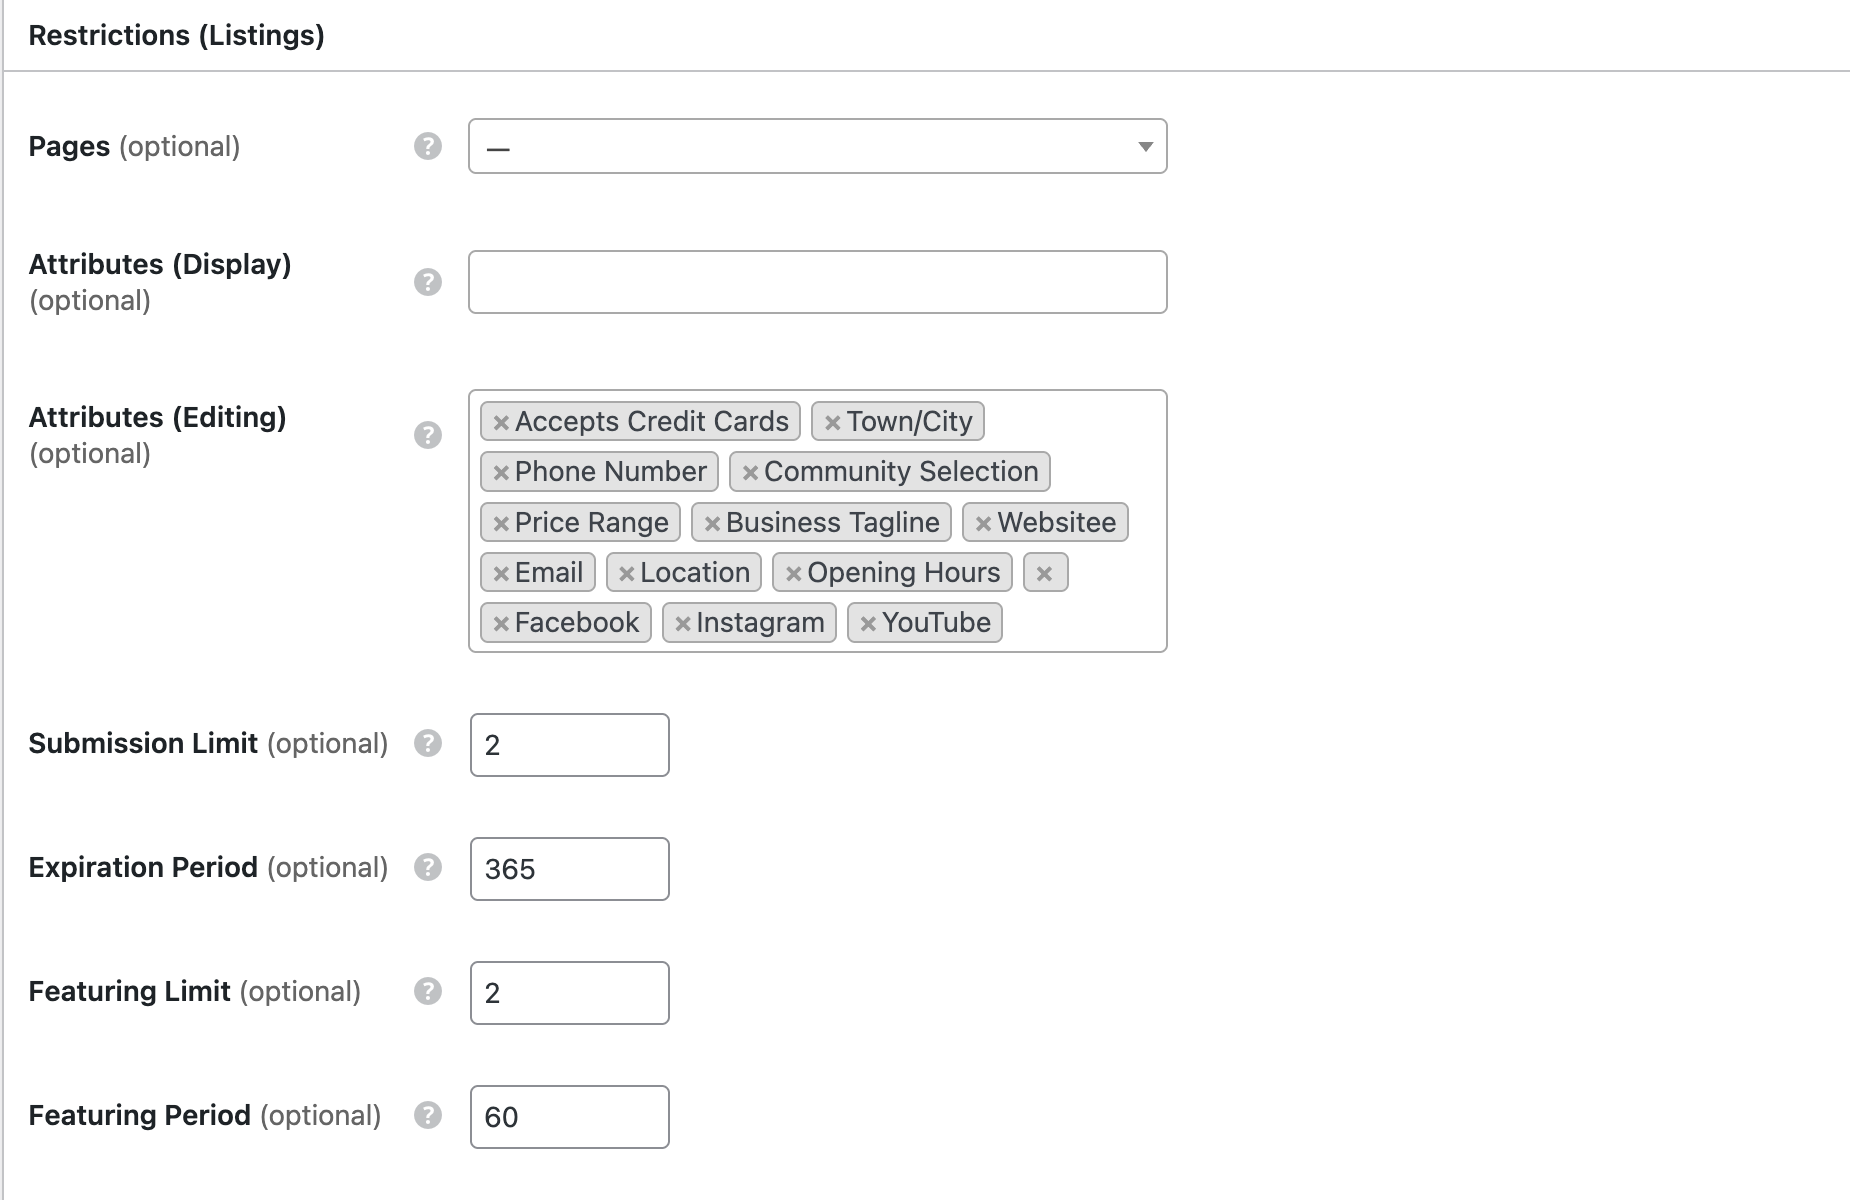Screen dimensions: 1850x1200
Task: Focus the Featuring Limit input
Action: point(569,993)
